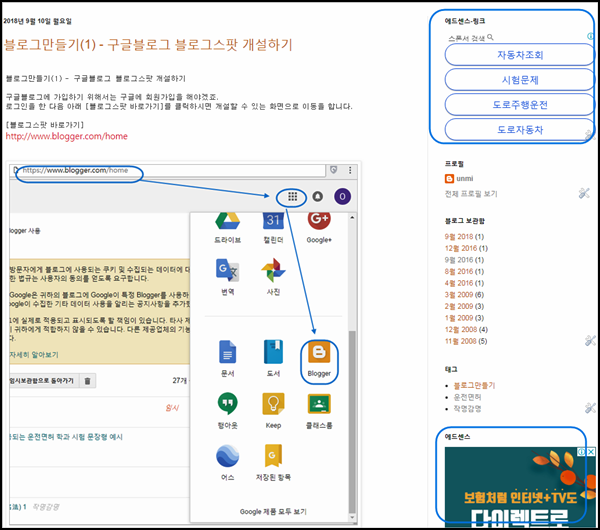Open the Google+ app icon
This screenshot has height=530, width=600.
click(319, 220)
